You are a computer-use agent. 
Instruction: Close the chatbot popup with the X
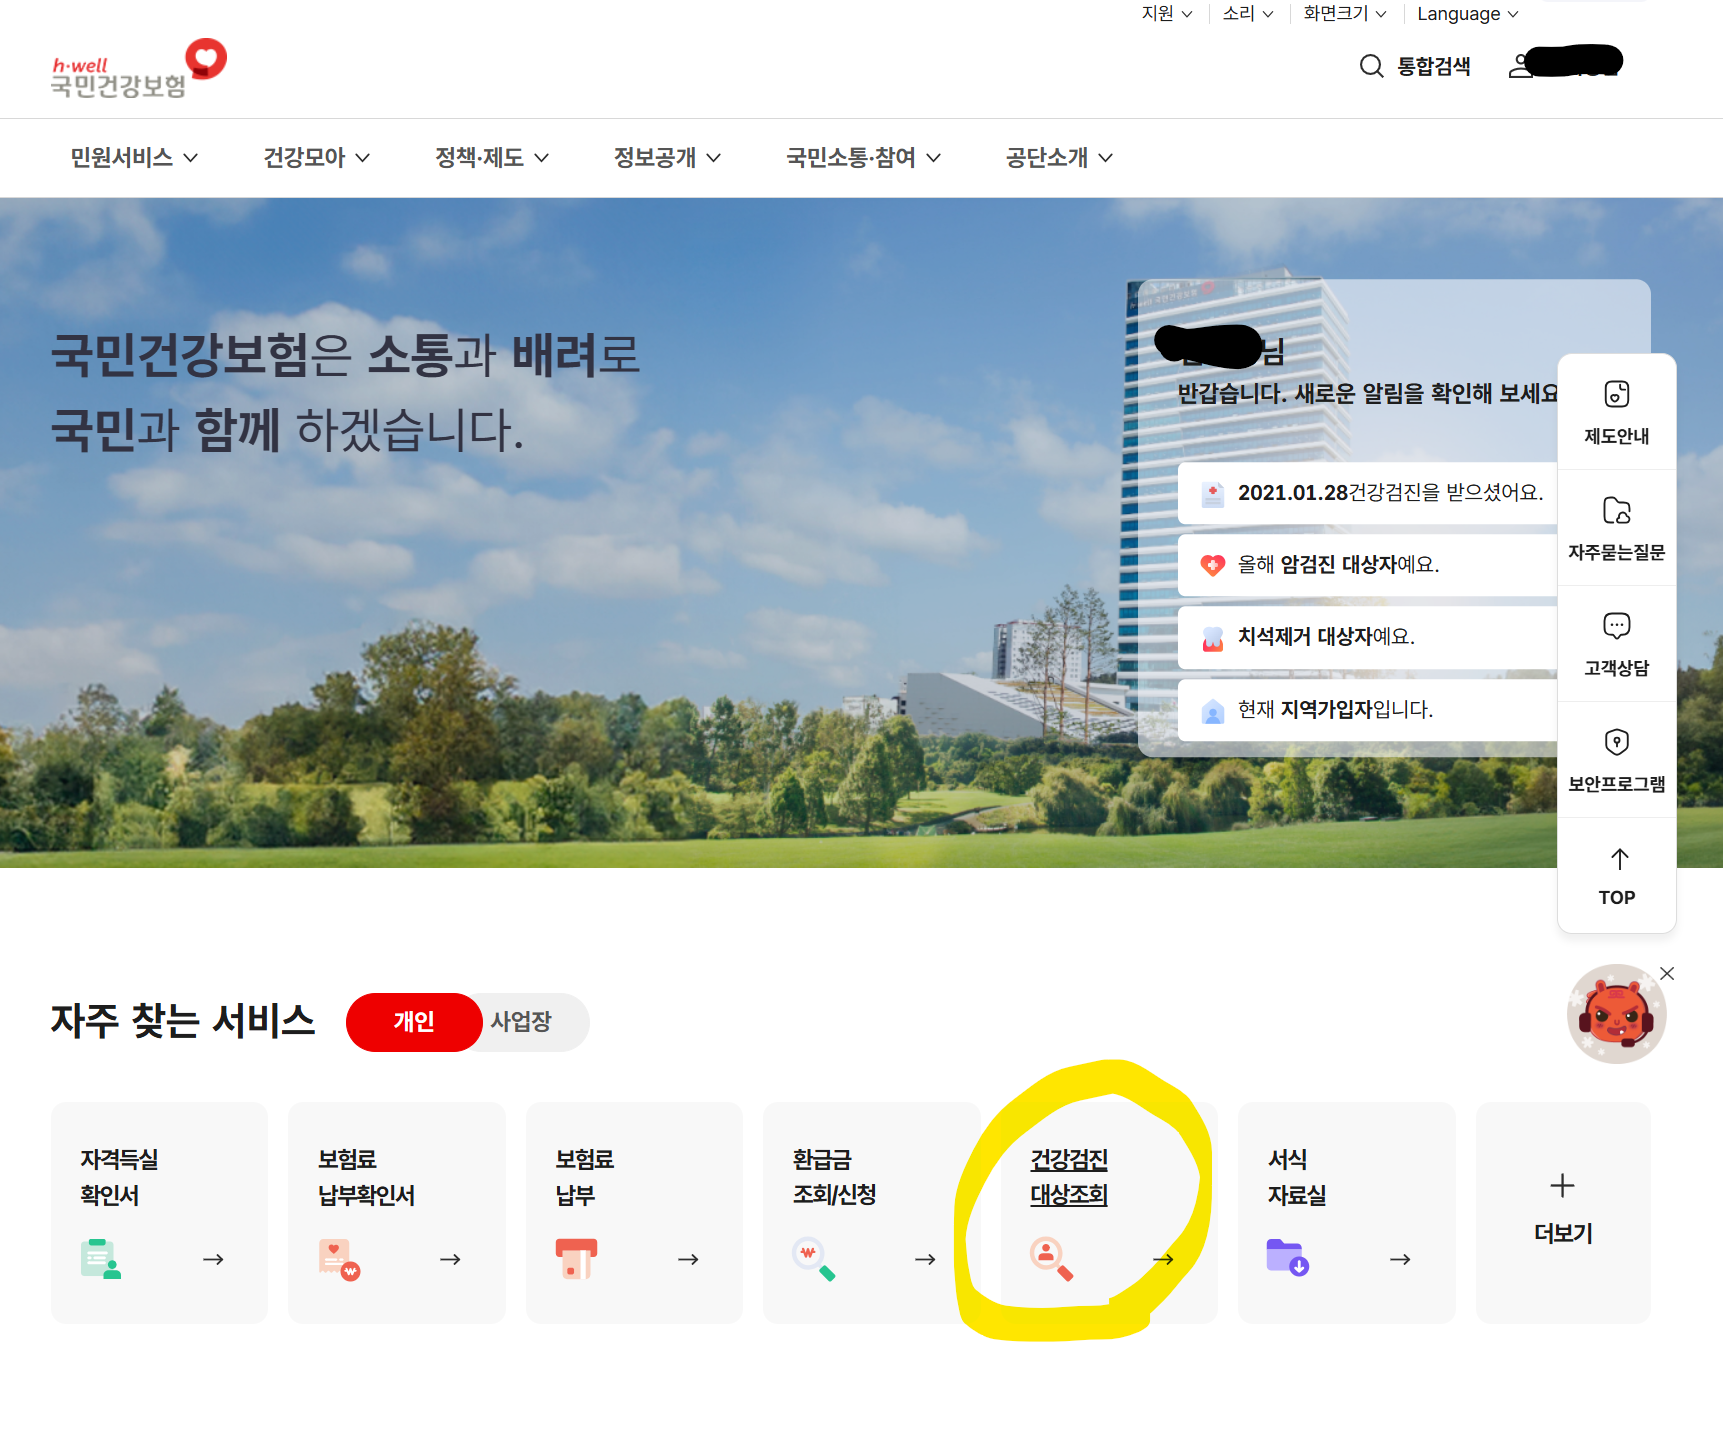tap(1667, 973)
